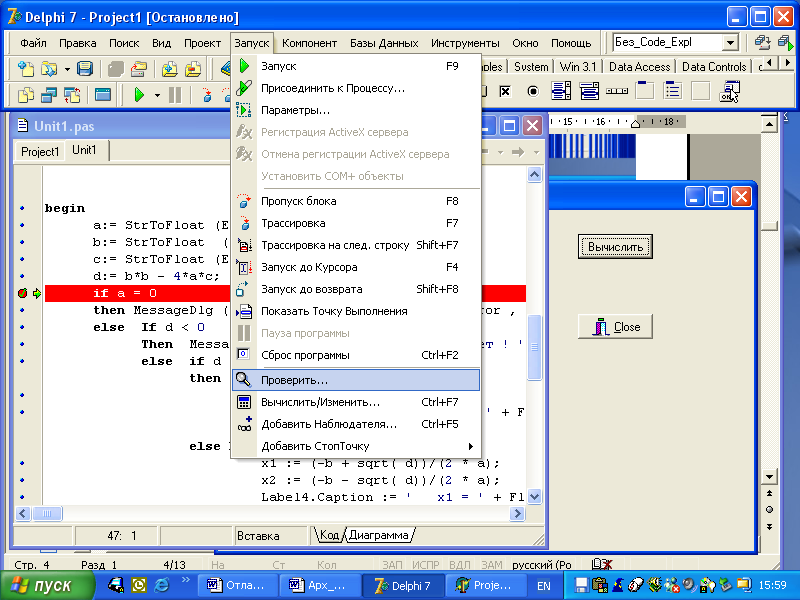The image size is (800, 600).
Task: Open the Файл menu
Action: (x=33, y=43)
